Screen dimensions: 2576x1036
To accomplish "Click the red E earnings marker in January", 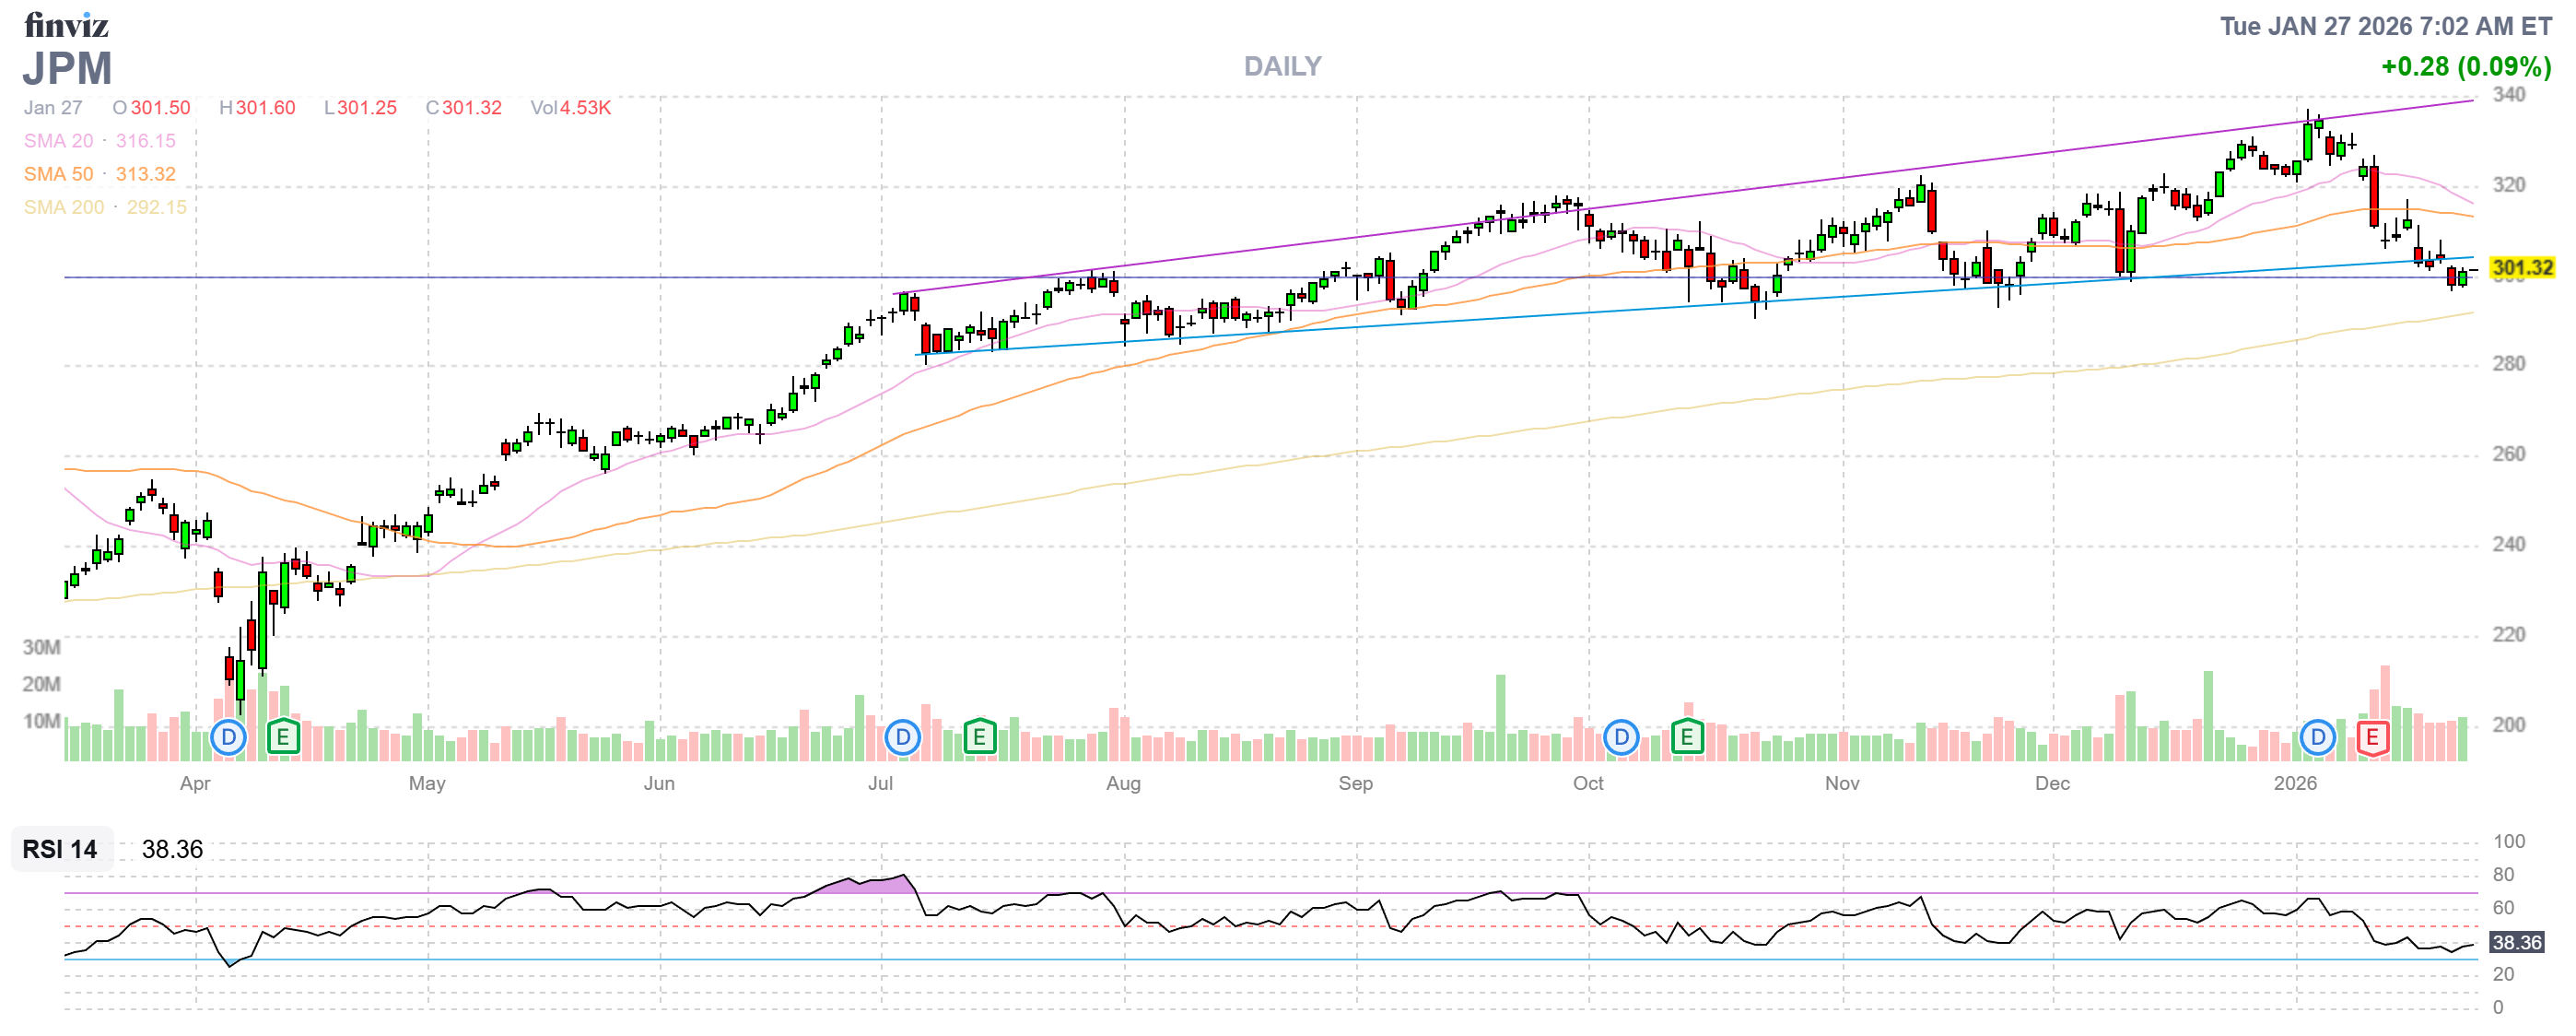I will (2372, 739).
